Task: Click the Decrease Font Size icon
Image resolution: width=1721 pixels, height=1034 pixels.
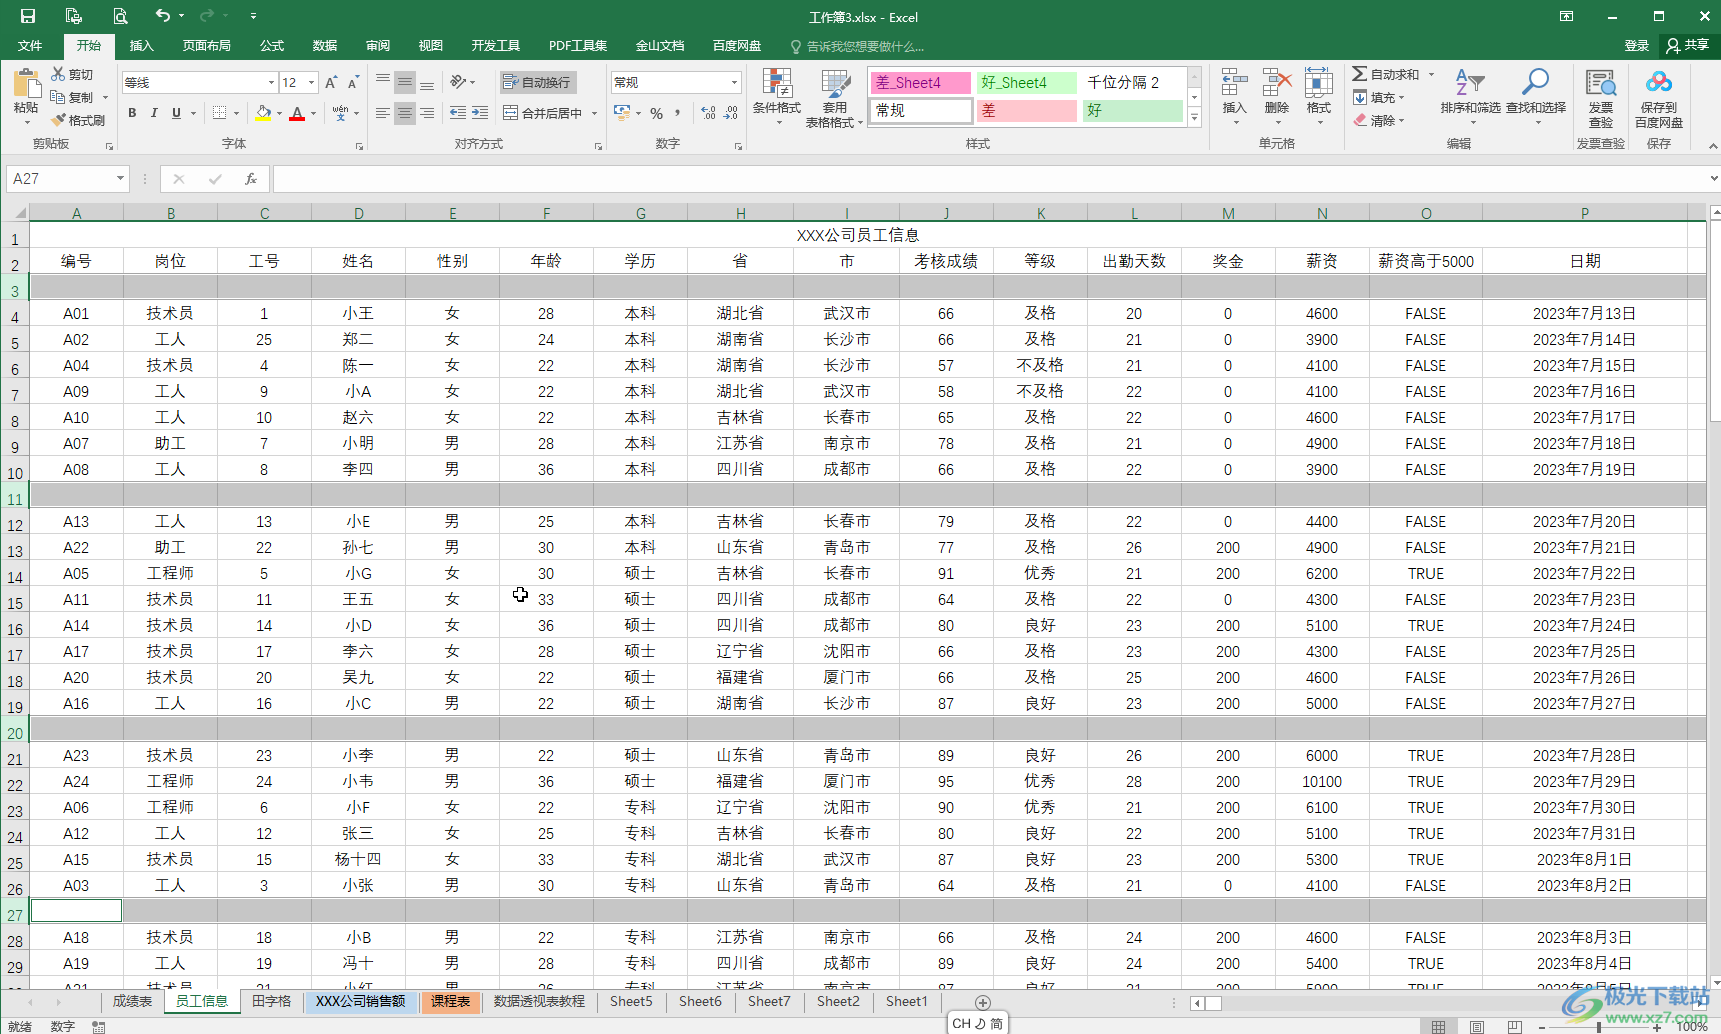Action: pyautogui.click(x=353, y=82)
